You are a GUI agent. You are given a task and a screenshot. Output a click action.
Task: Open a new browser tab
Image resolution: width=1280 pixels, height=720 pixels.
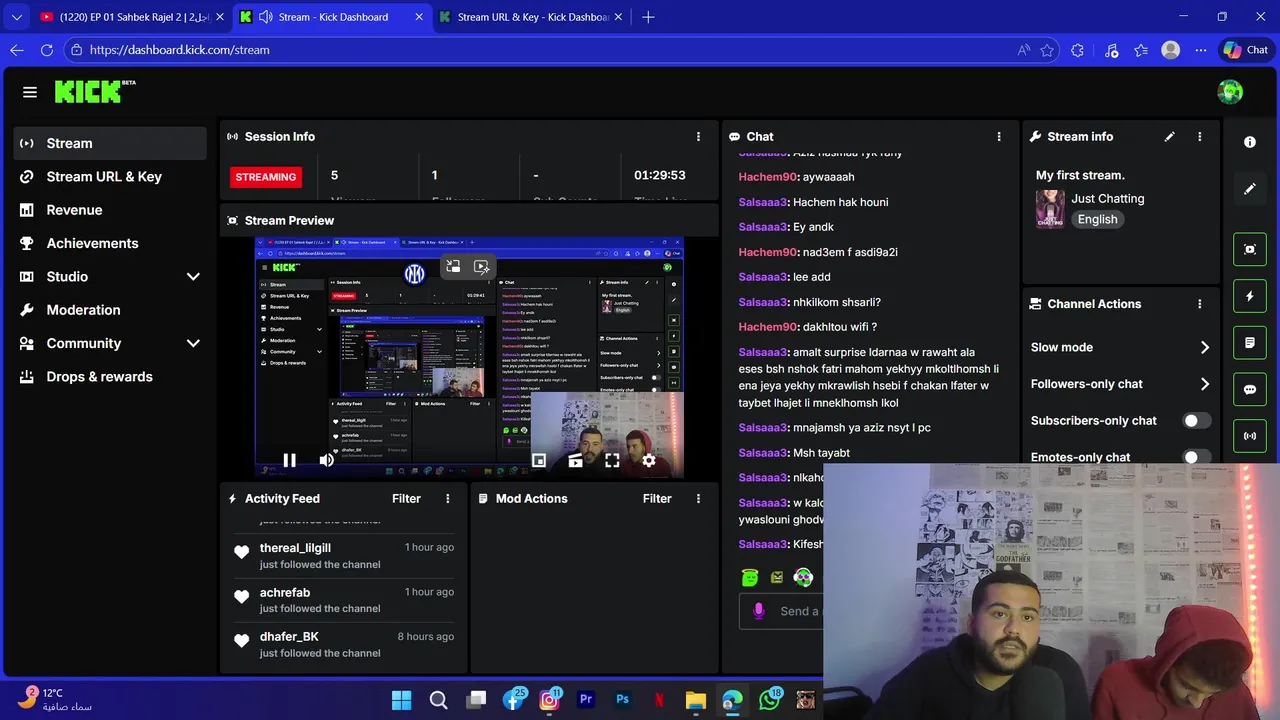pos(648,17)
